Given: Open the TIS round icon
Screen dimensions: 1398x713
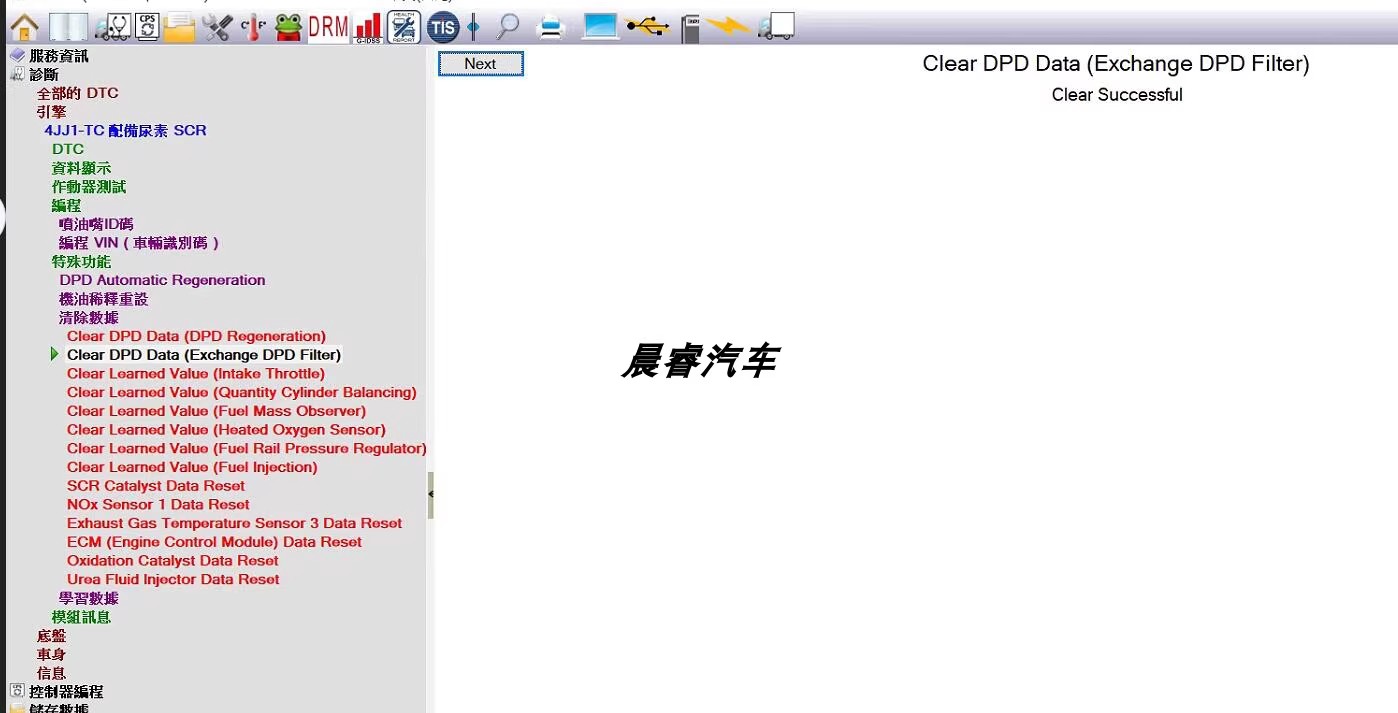Looking at the screenshot, I should coord(443,27).
